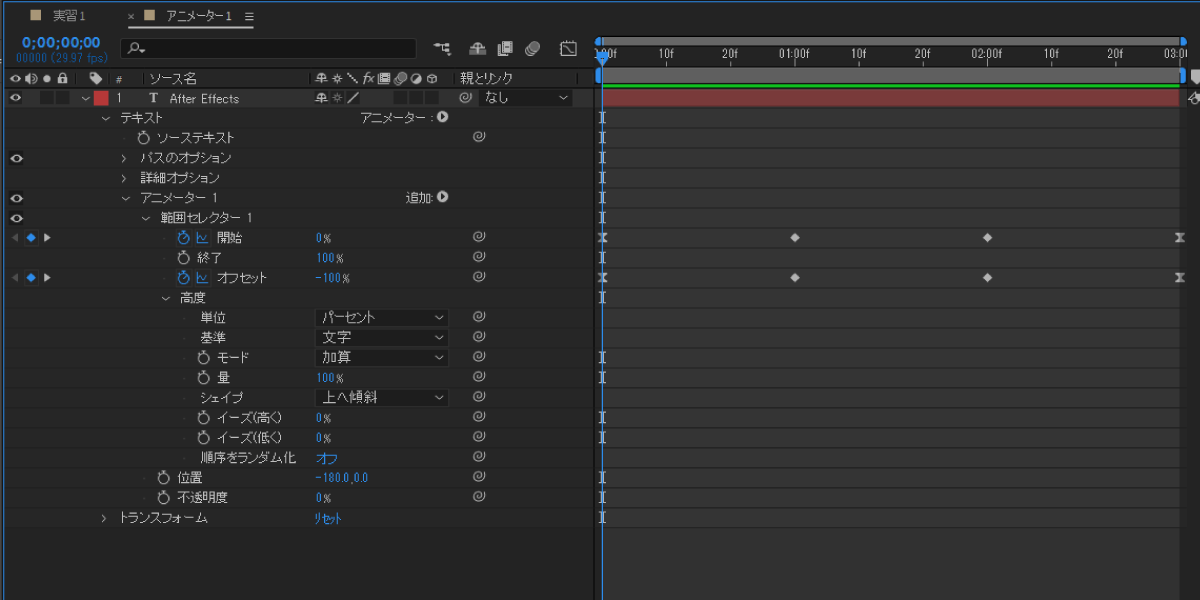The height and width of the screenshot is (600, 1200).
Task: Open the アニメーター 1 panel menu
Action: click(x=249, y=16)
